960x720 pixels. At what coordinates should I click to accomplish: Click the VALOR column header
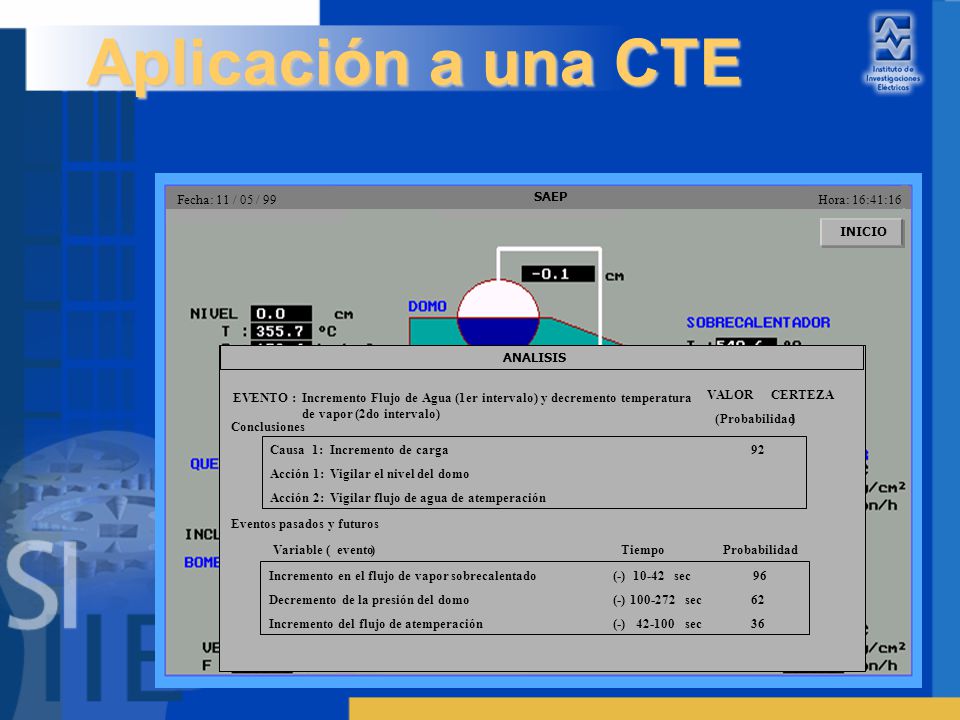point(730,395)
